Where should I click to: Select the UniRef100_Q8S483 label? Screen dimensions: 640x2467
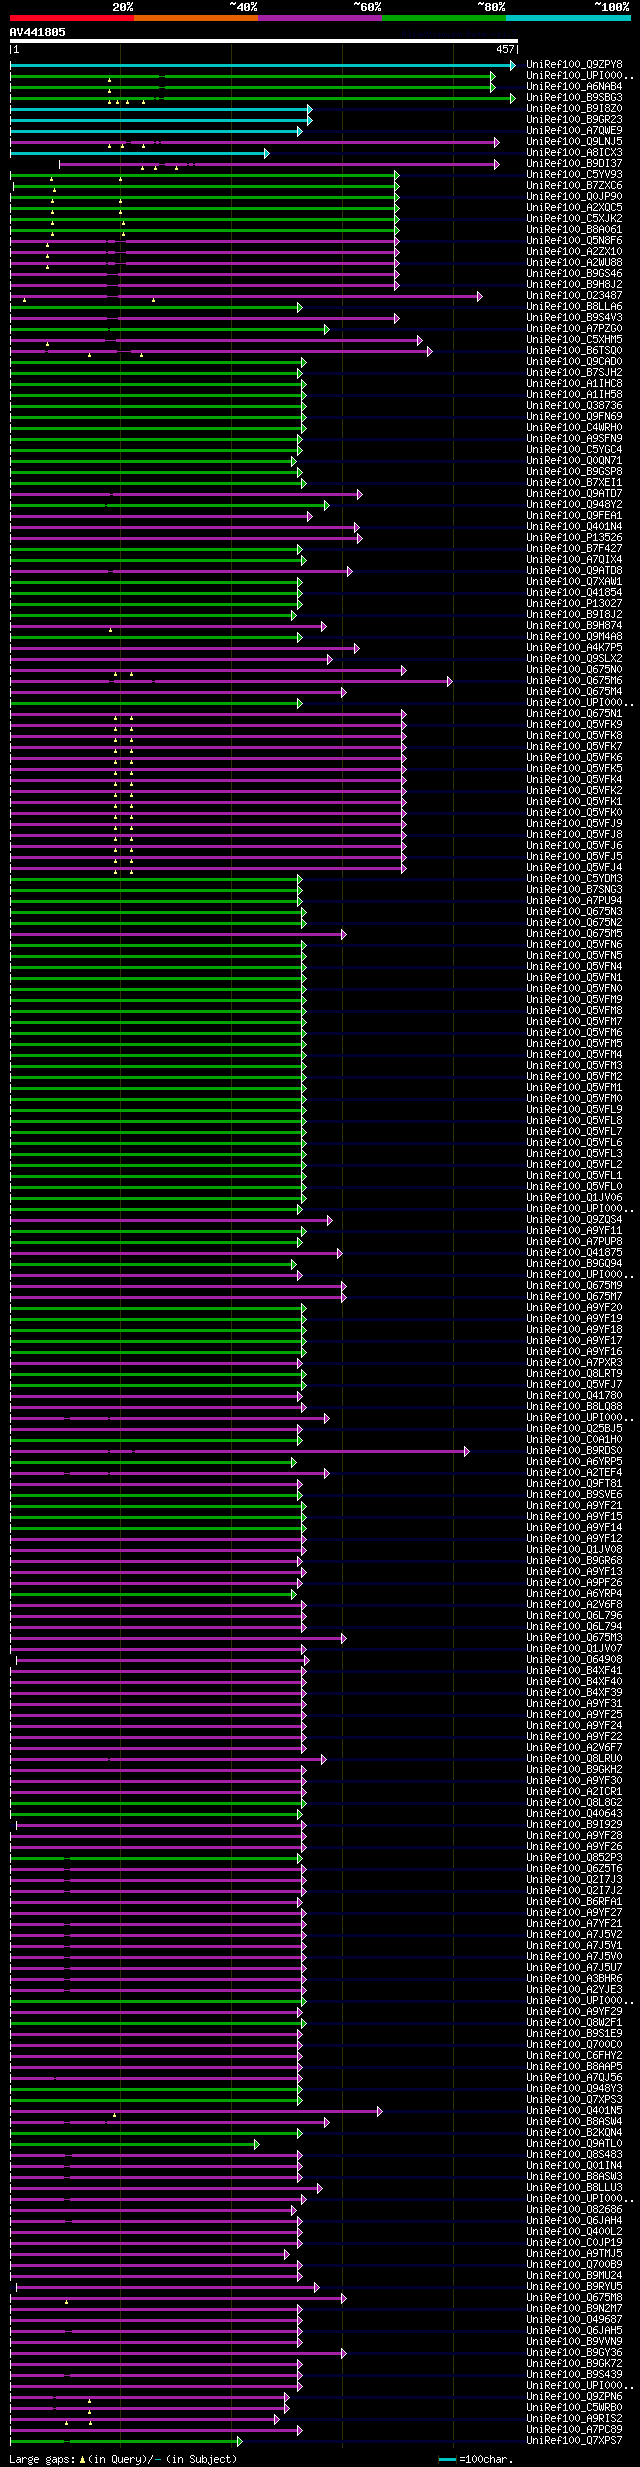point(574,2155)
